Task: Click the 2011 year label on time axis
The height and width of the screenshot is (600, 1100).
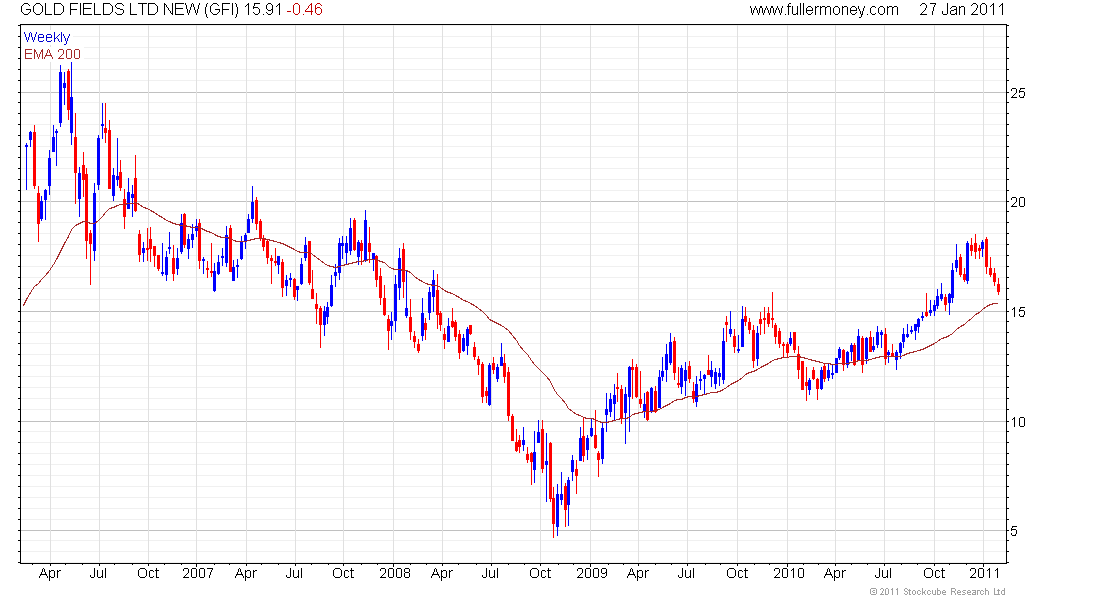Action: tap(986, 574)
